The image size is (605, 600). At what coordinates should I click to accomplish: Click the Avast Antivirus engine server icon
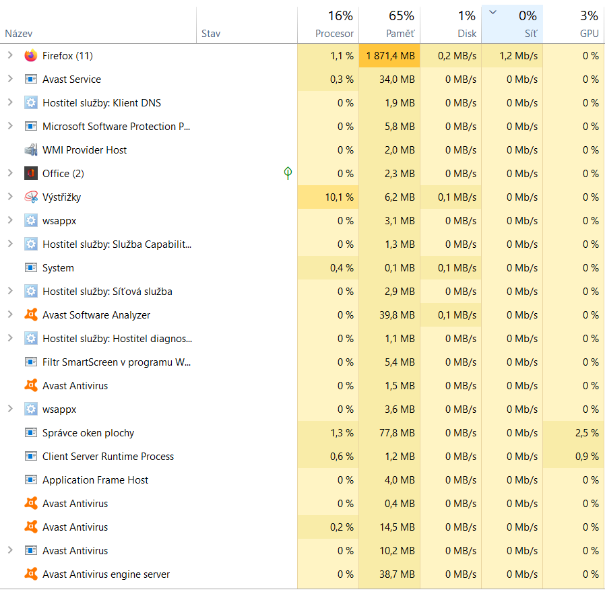[31, 574]
